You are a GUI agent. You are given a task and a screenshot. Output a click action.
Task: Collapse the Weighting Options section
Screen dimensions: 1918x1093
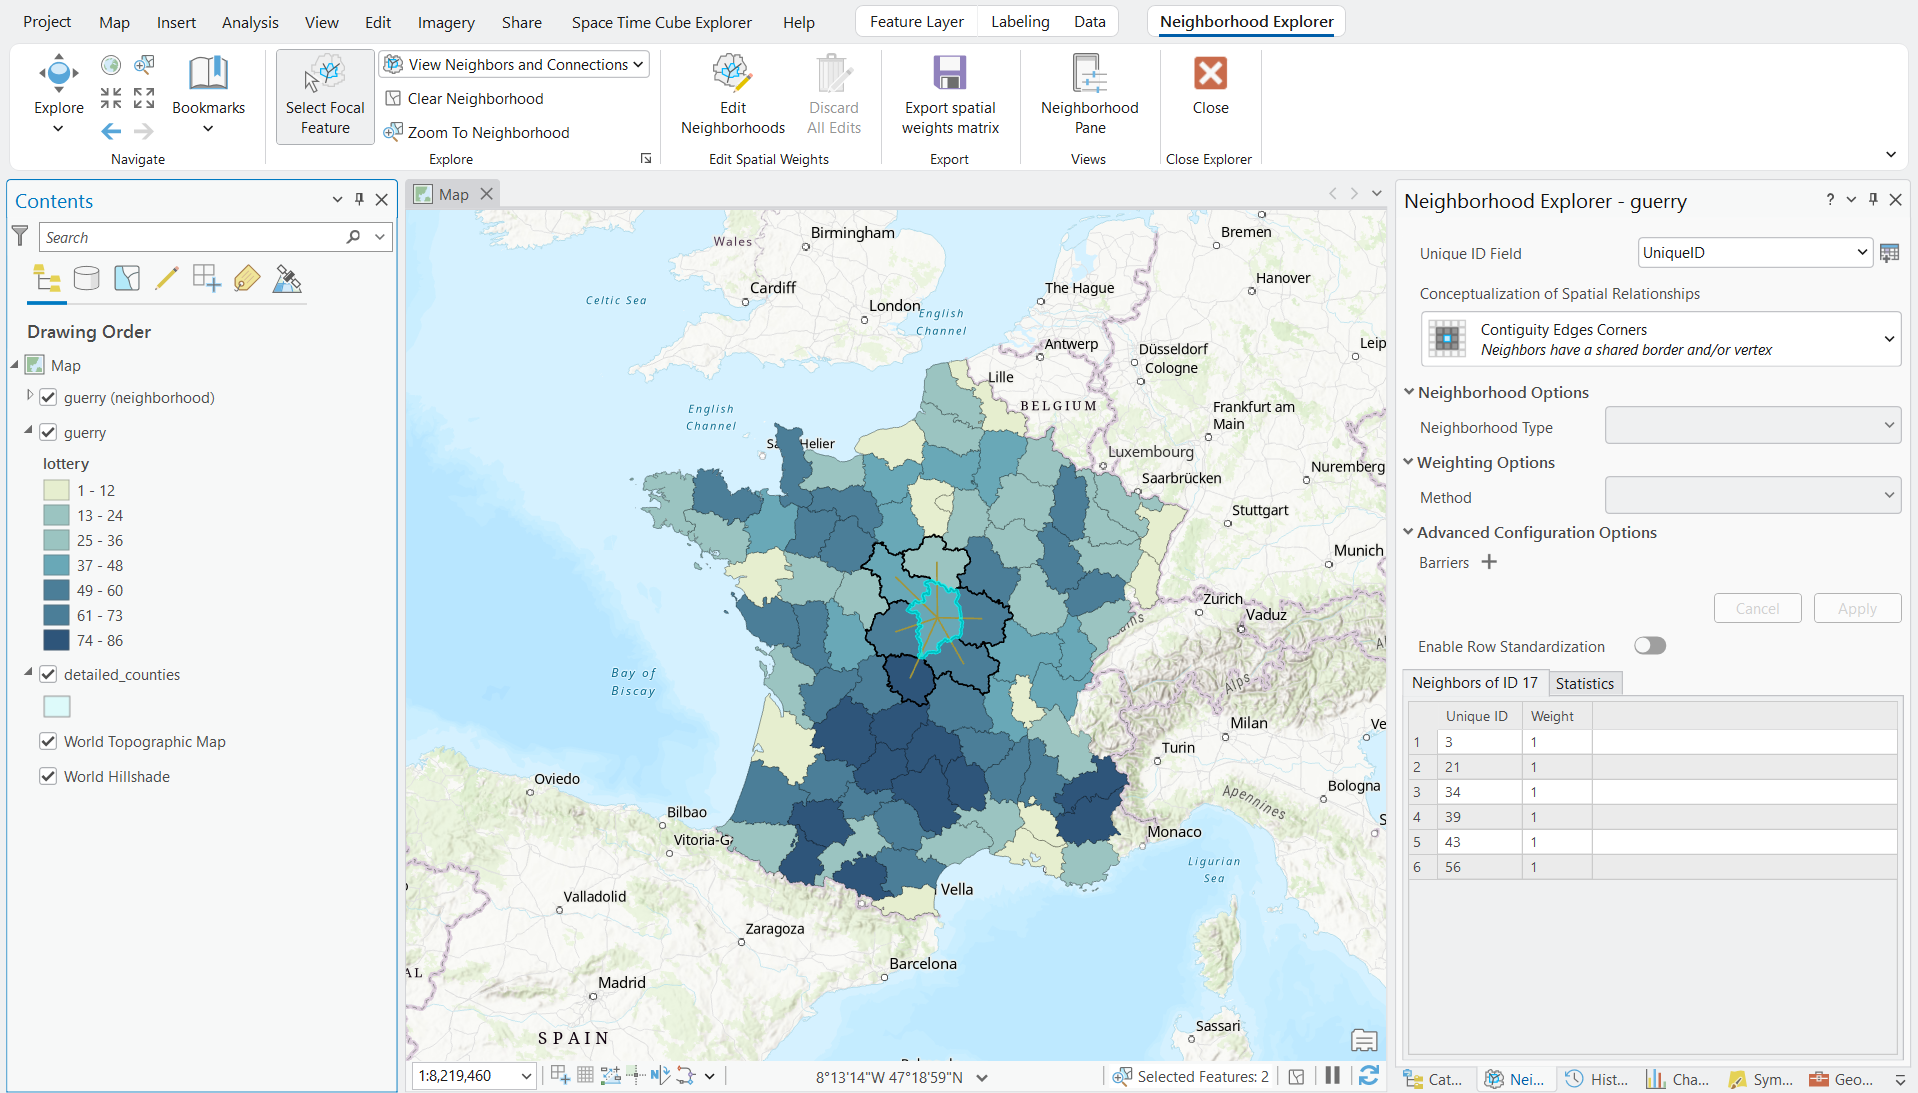[1409, 462]
